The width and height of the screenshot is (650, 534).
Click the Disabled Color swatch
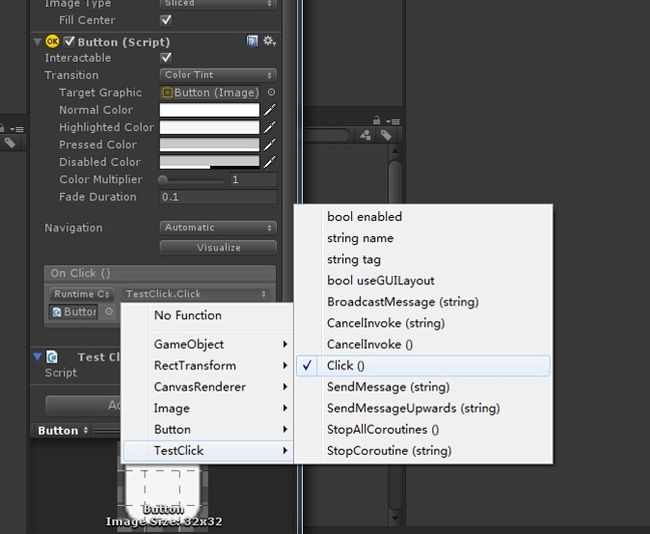coord(210,162)
